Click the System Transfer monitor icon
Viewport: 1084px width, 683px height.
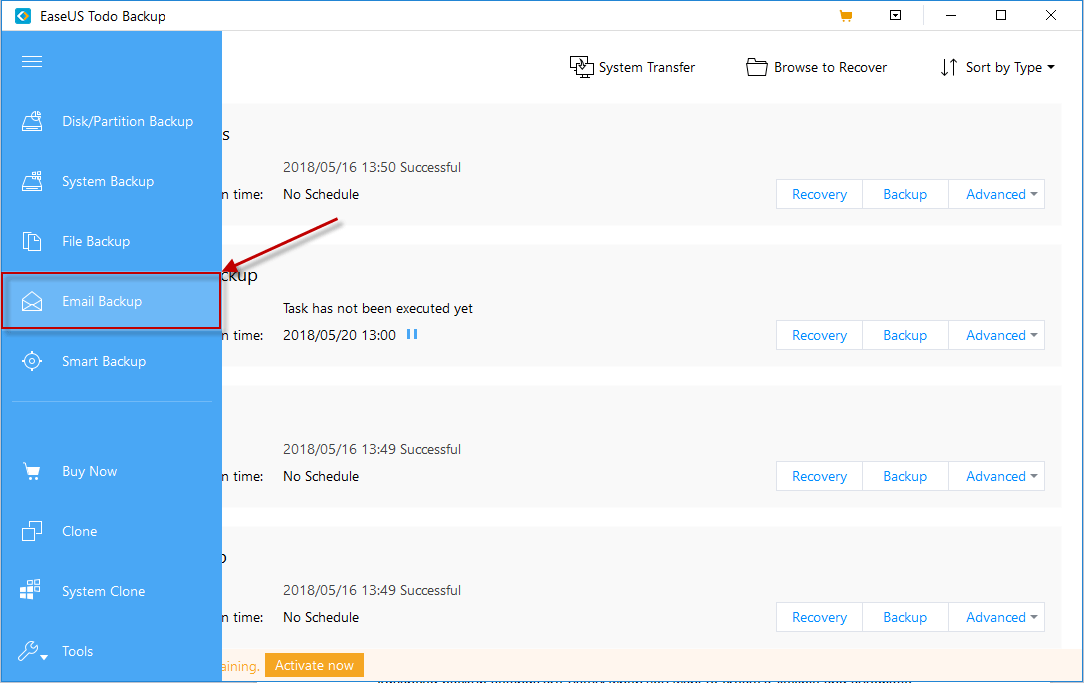click(x=581, y=67)
